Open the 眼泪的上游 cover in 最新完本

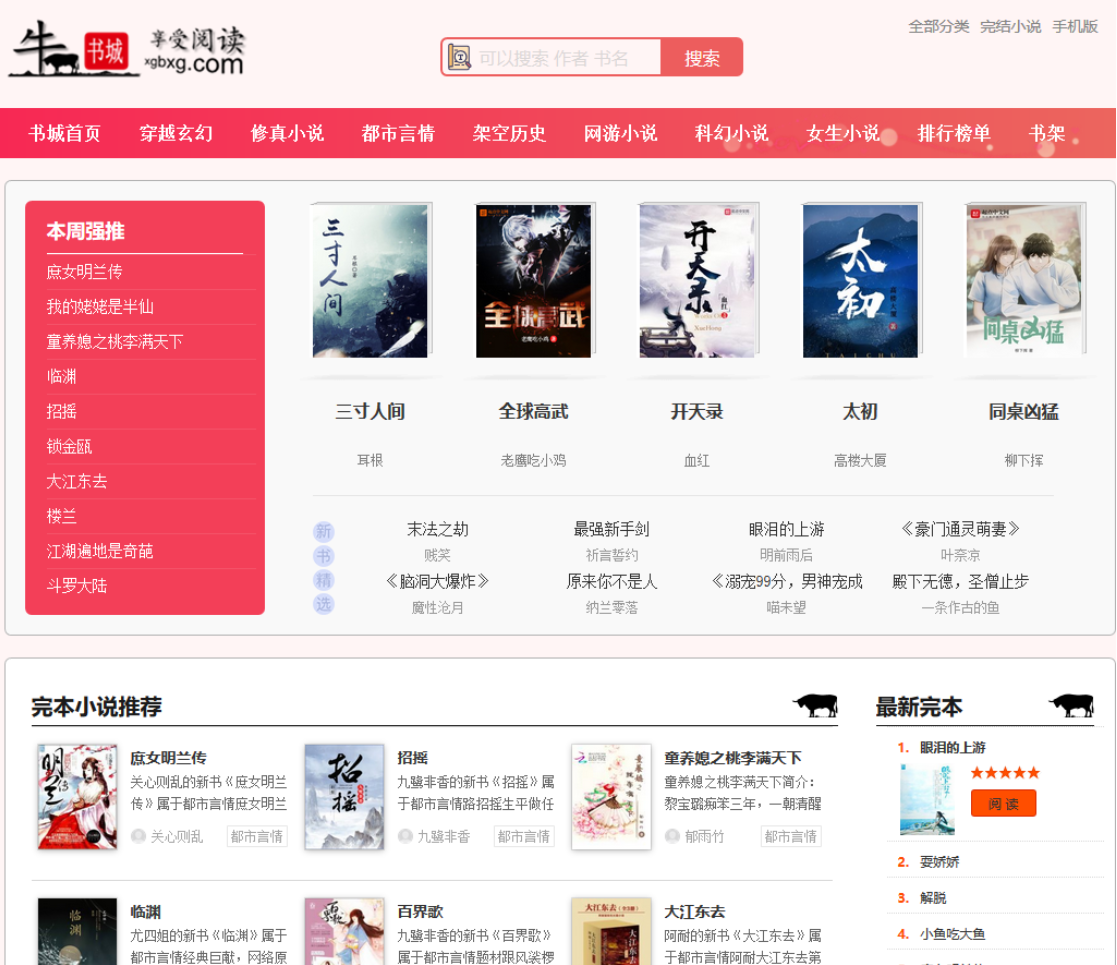click(927, 799)
